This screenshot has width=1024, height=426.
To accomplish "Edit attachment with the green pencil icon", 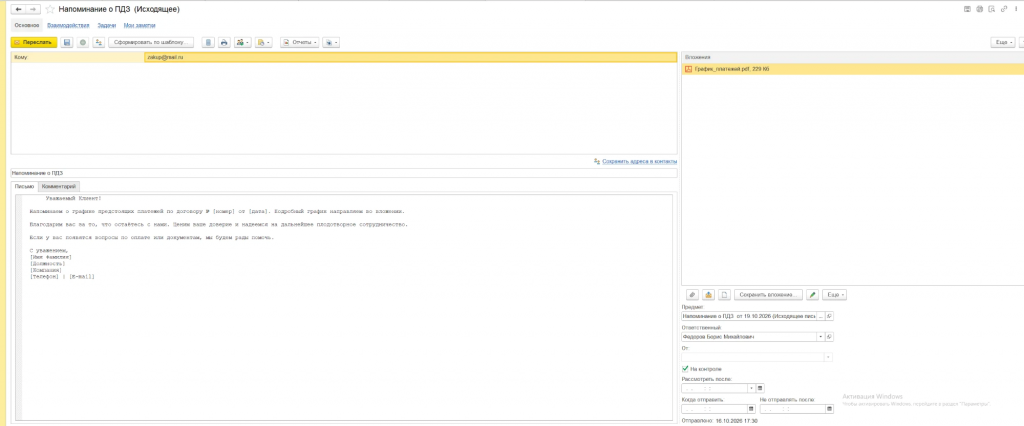I will click(x=812, y=295).
